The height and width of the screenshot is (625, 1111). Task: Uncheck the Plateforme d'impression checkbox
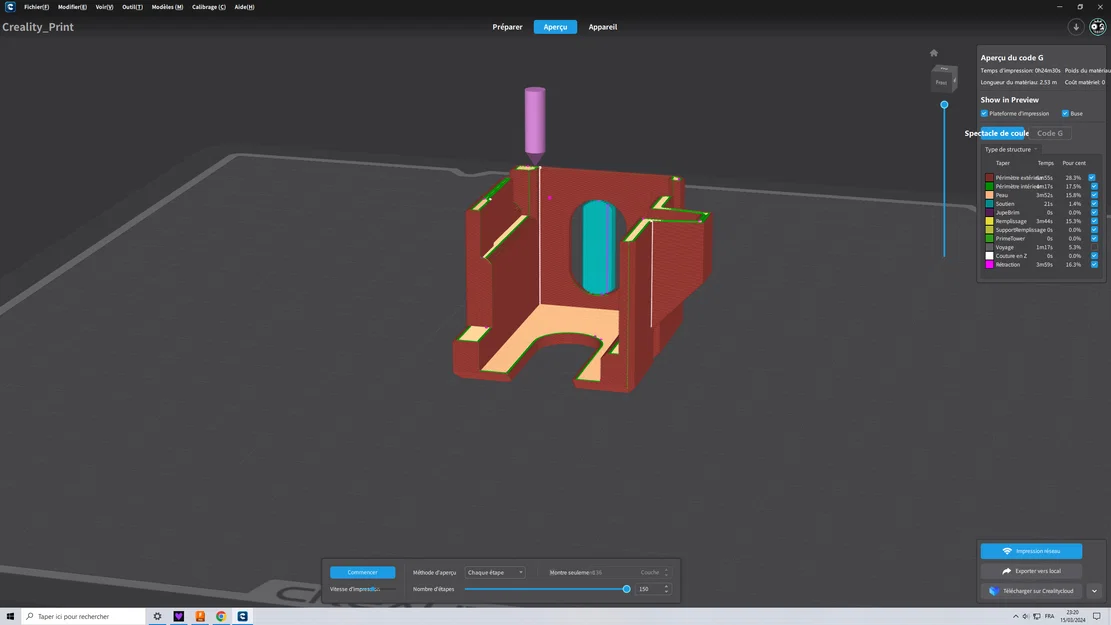pos(984,113)
